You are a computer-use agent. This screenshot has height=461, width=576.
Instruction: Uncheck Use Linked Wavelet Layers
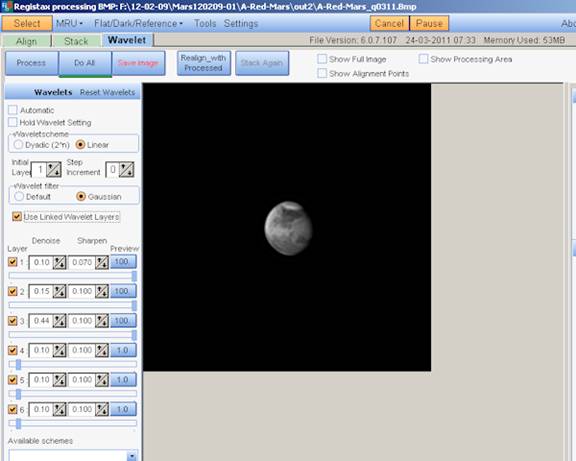17,216
